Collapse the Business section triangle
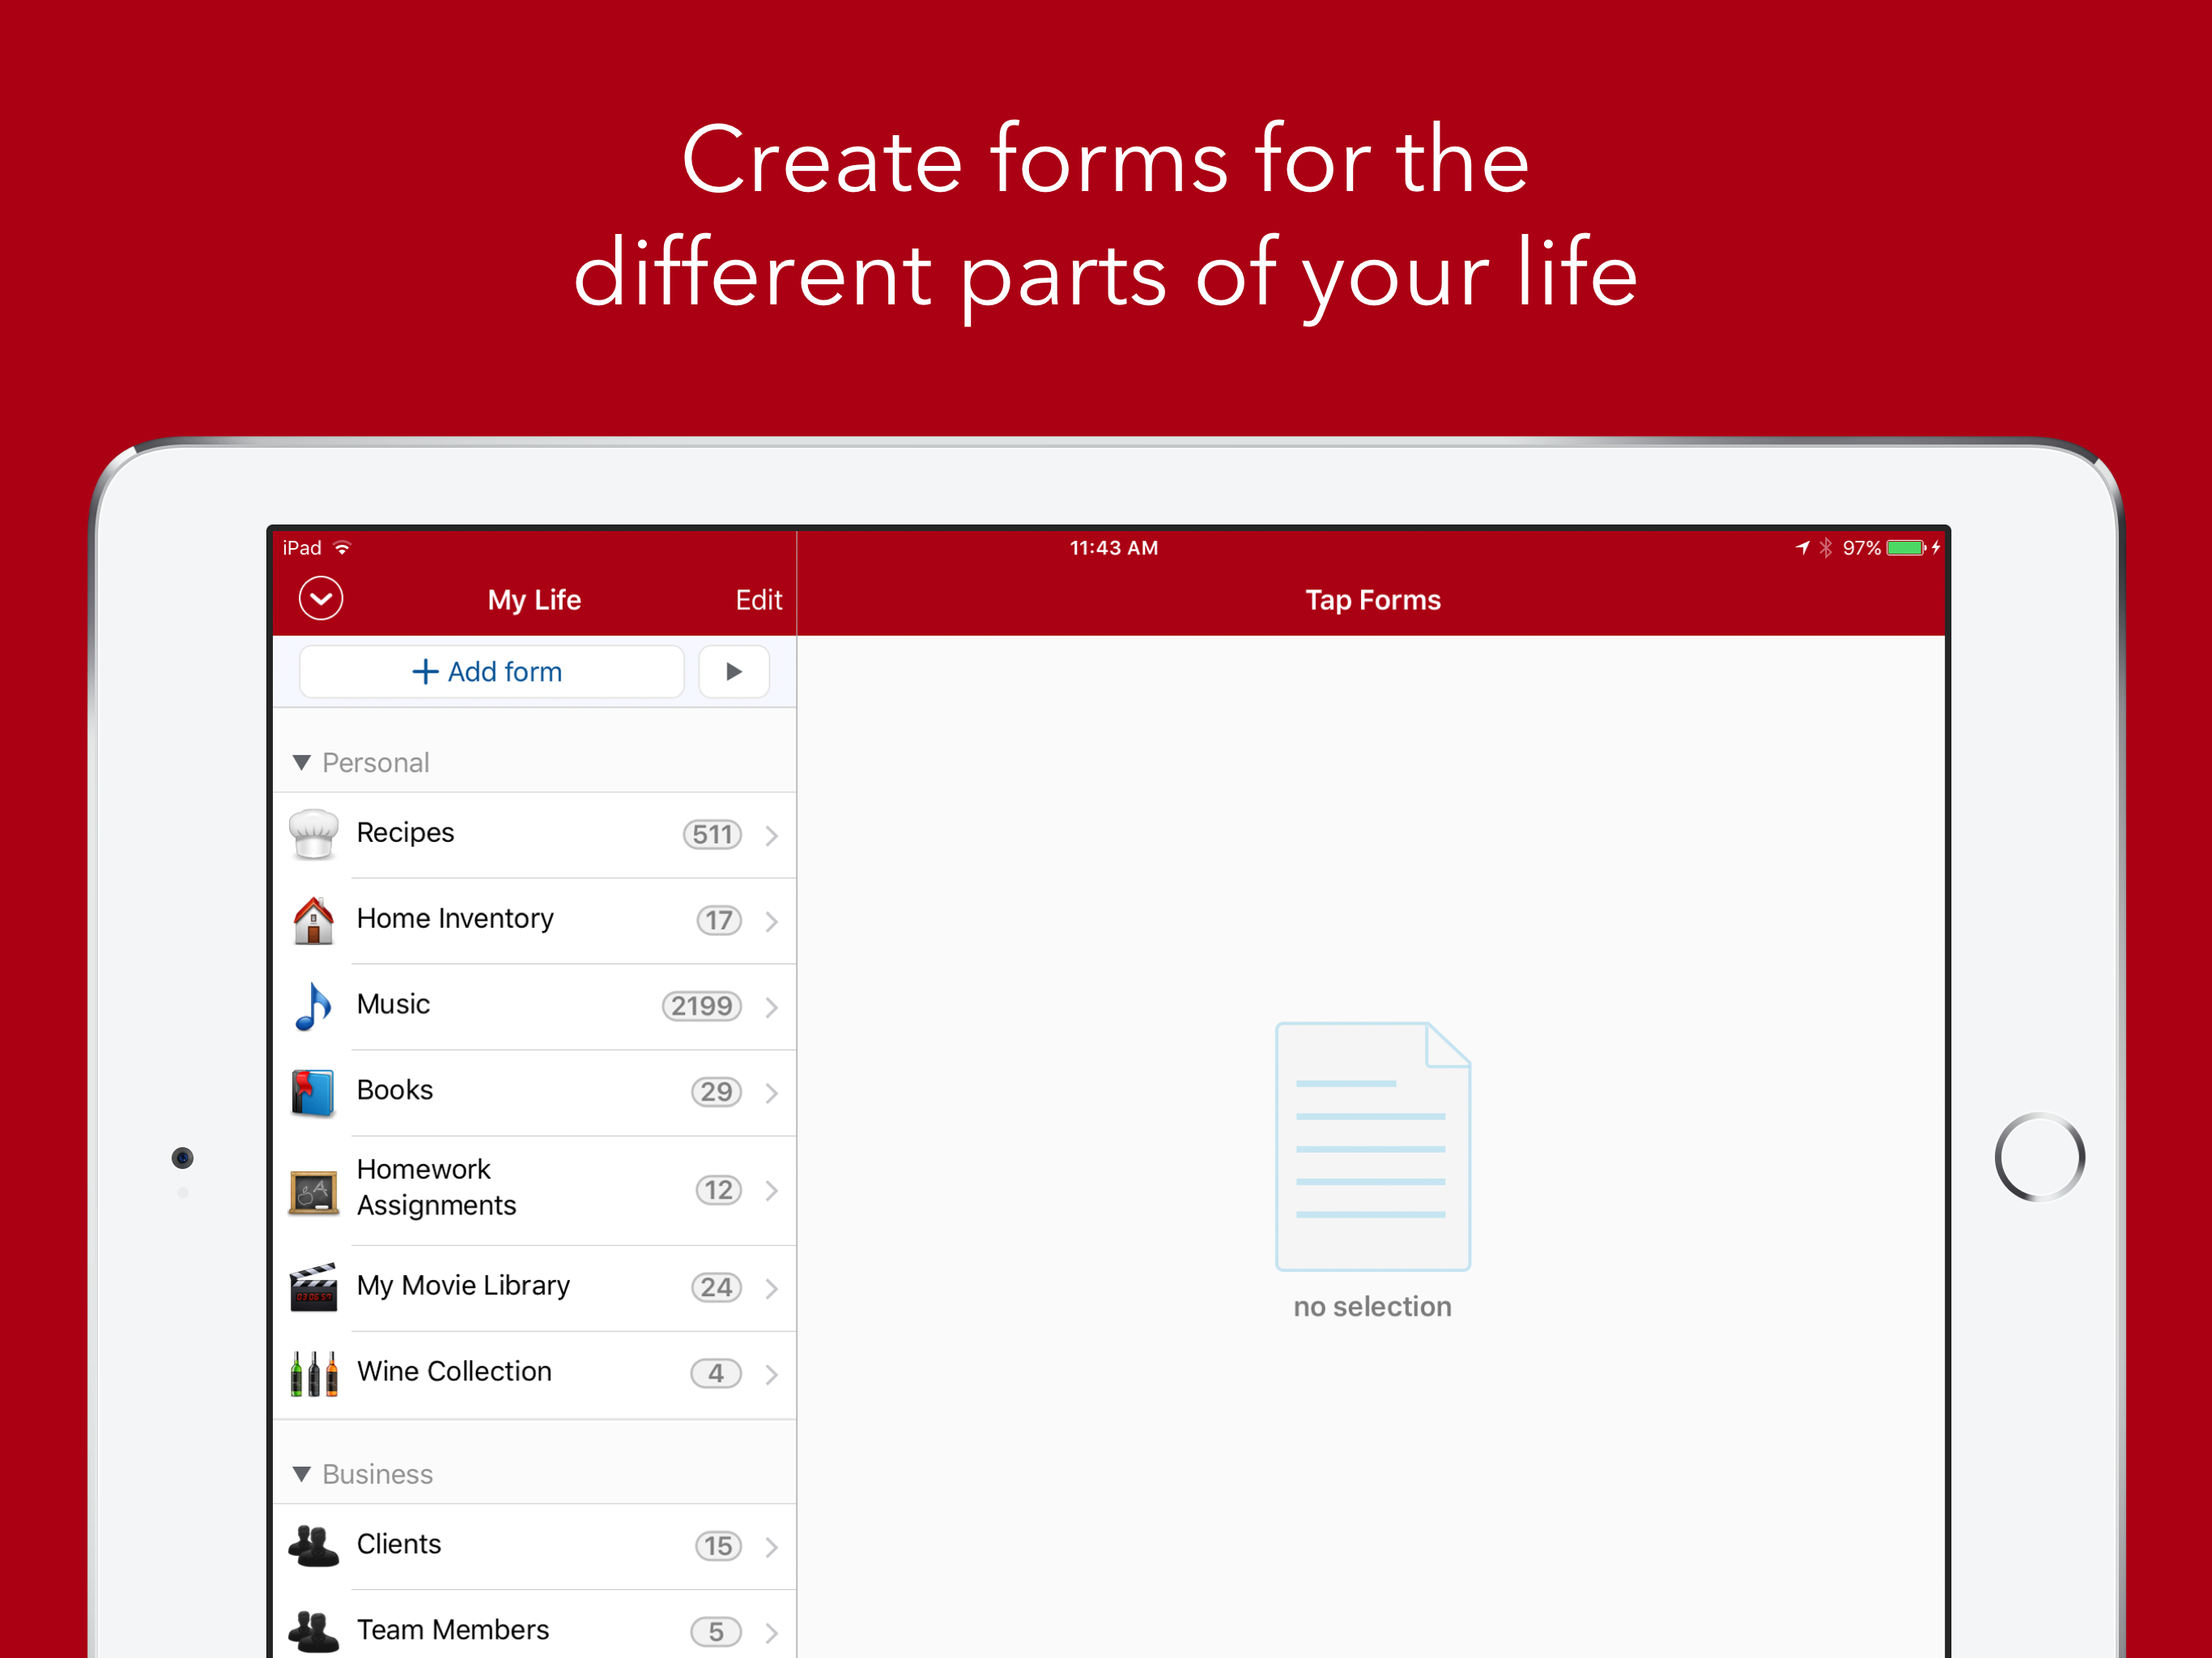The width and height of the screenshot is (2212, 1658). (301, 1474)
